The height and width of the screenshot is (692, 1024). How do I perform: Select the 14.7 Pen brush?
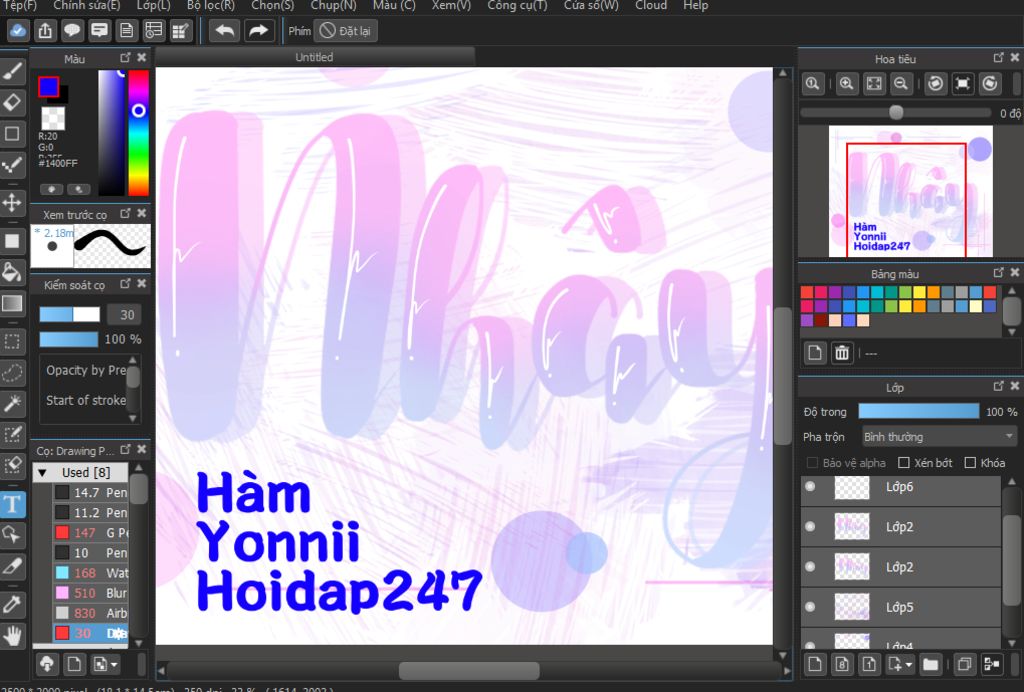[91, 492]
